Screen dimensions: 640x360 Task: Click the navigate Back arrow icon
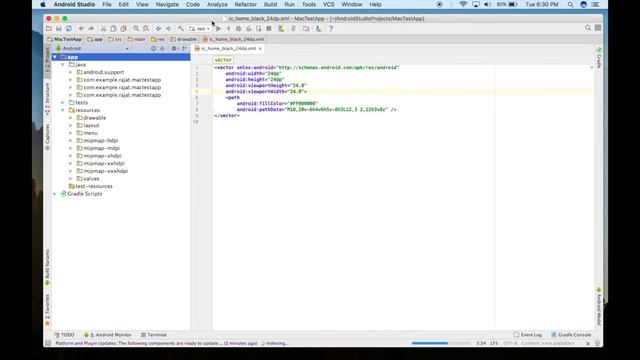pyautogui.click(x=158, y=29)
